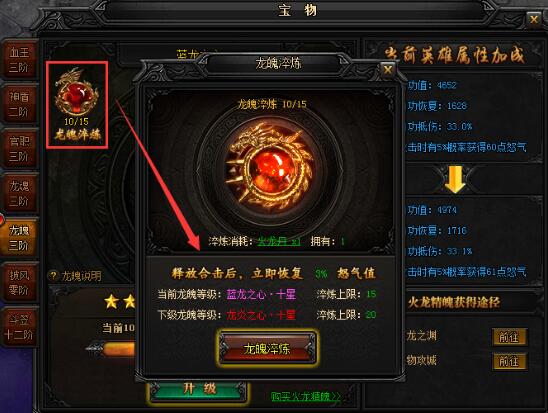This screenshot has height=413, width=548.
Task: Click the second 前往 go button
Action: pos(509,361)
